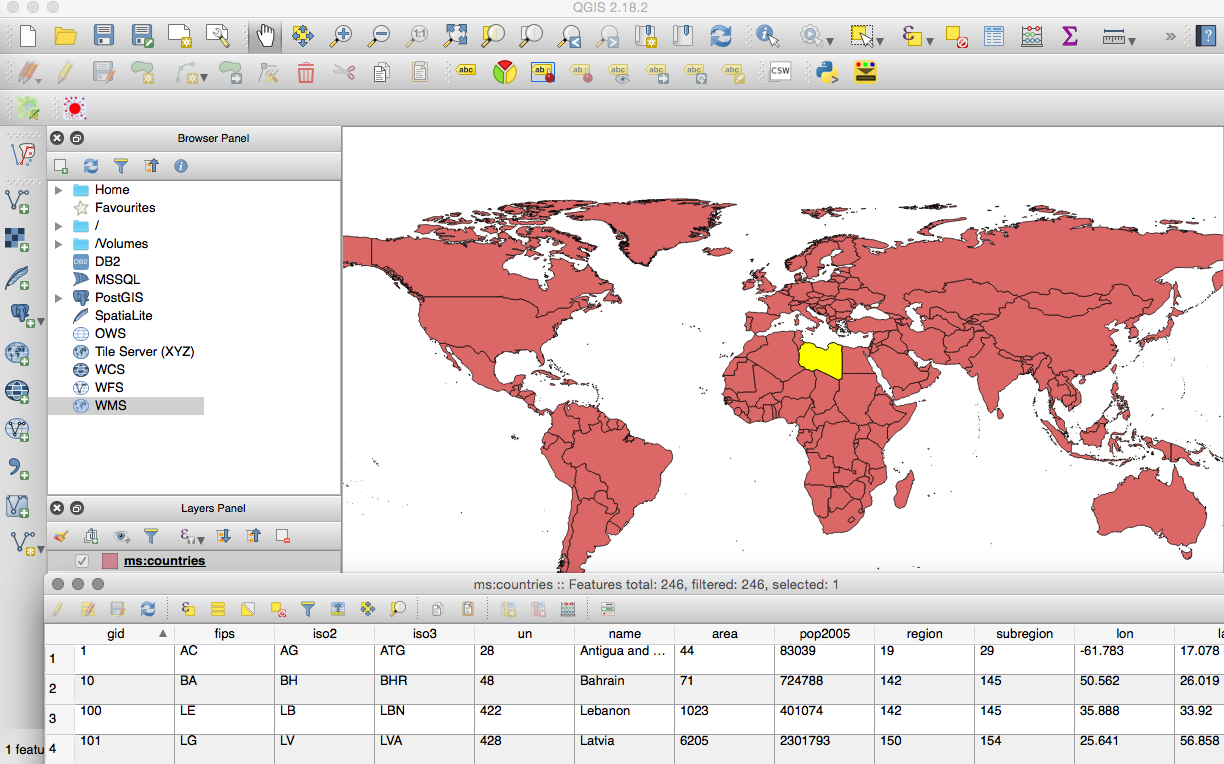Image resolution: width=1224 pixels, height=764 pixels.
Task: Open the Field Calculator in main toolbar
Action: point(1032,37)
